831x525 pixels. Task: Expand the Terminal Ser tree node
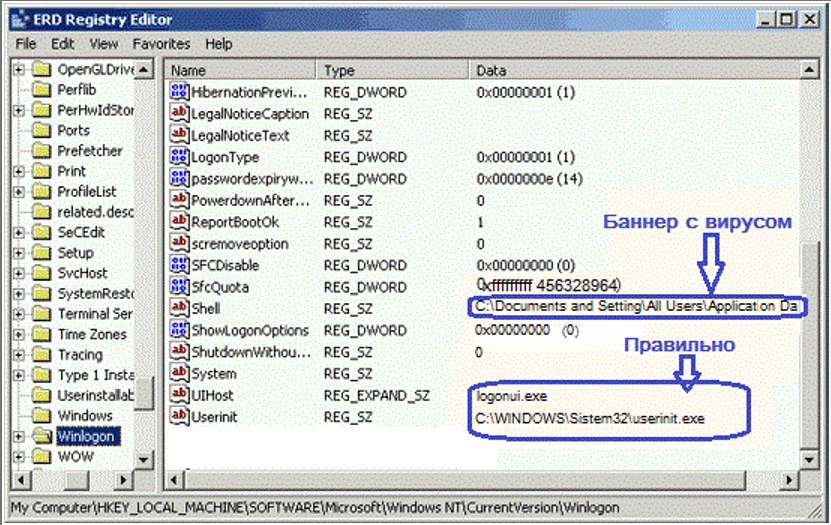[19, 314]
